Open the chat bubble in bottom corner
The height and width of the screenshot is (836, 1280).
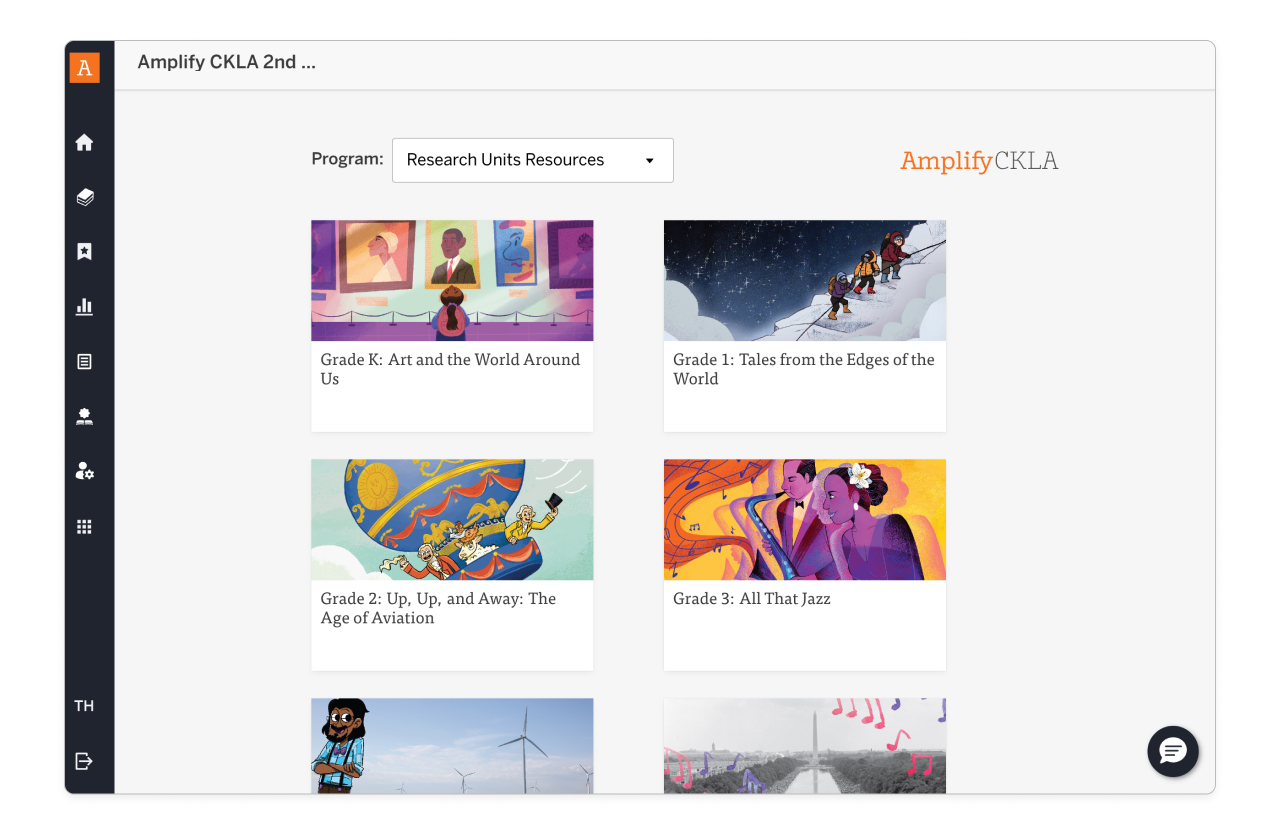[x=1172, y=751]
